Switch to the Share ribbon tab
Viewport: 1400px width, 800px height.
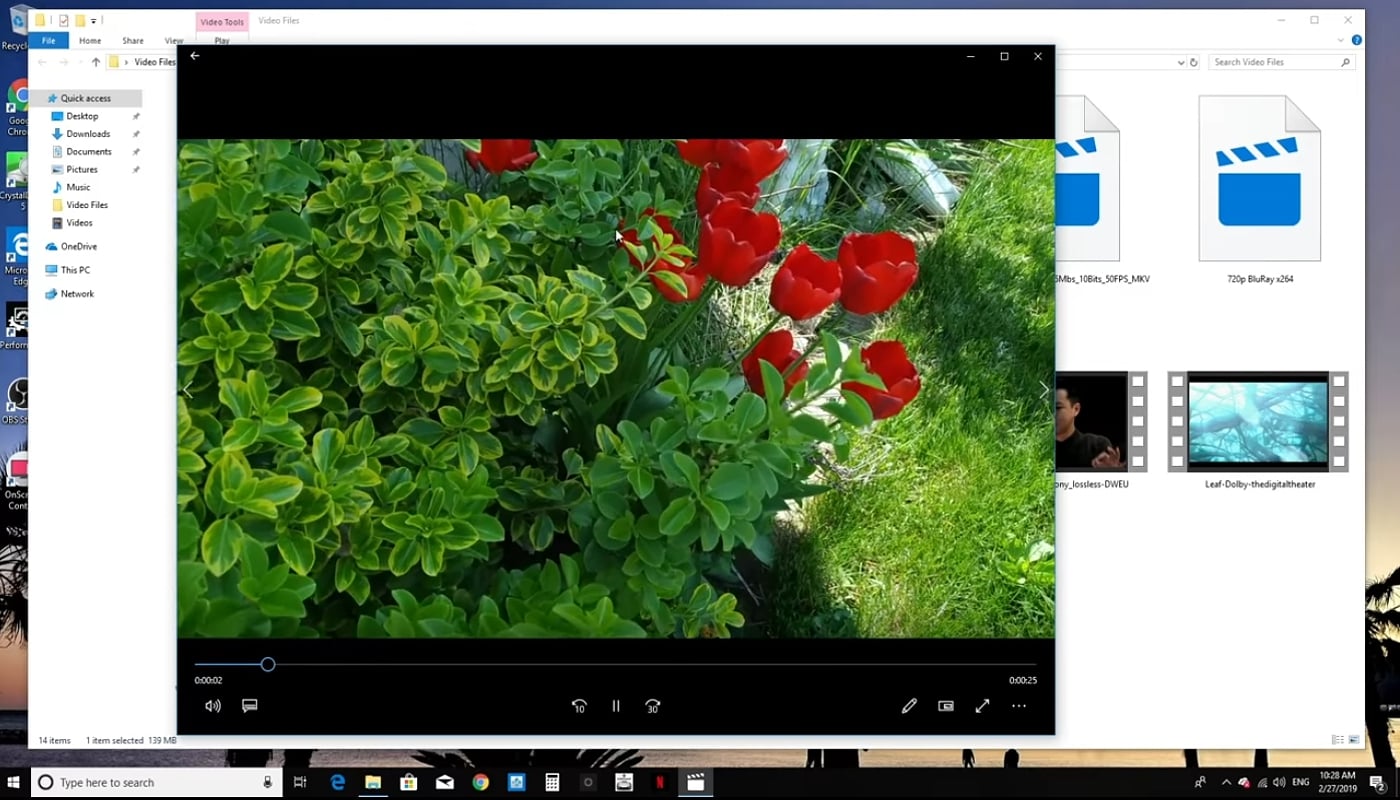133,41
